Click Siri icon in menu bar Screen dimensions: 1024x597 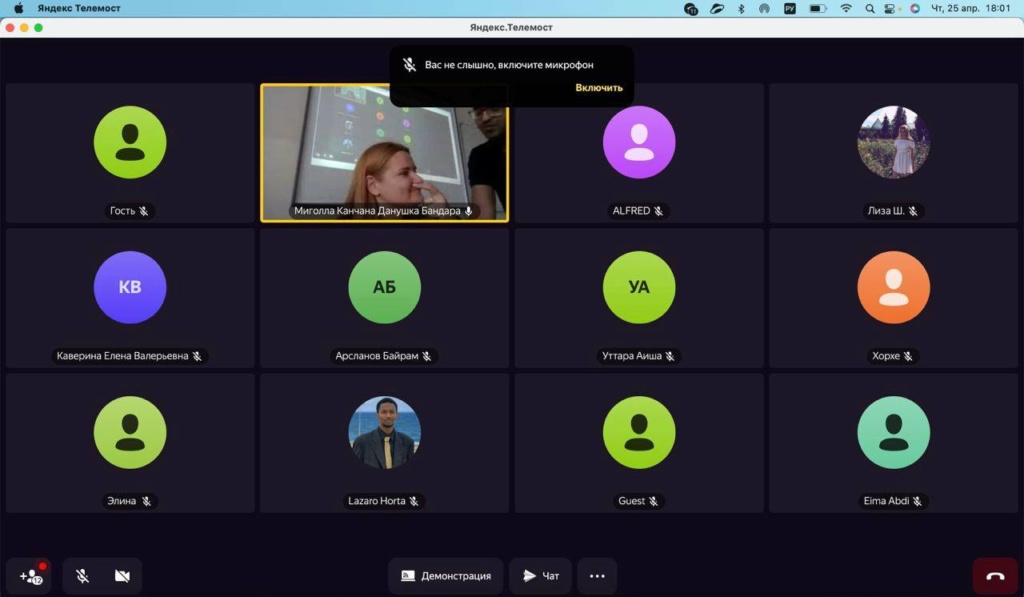(x=914, y=8)
